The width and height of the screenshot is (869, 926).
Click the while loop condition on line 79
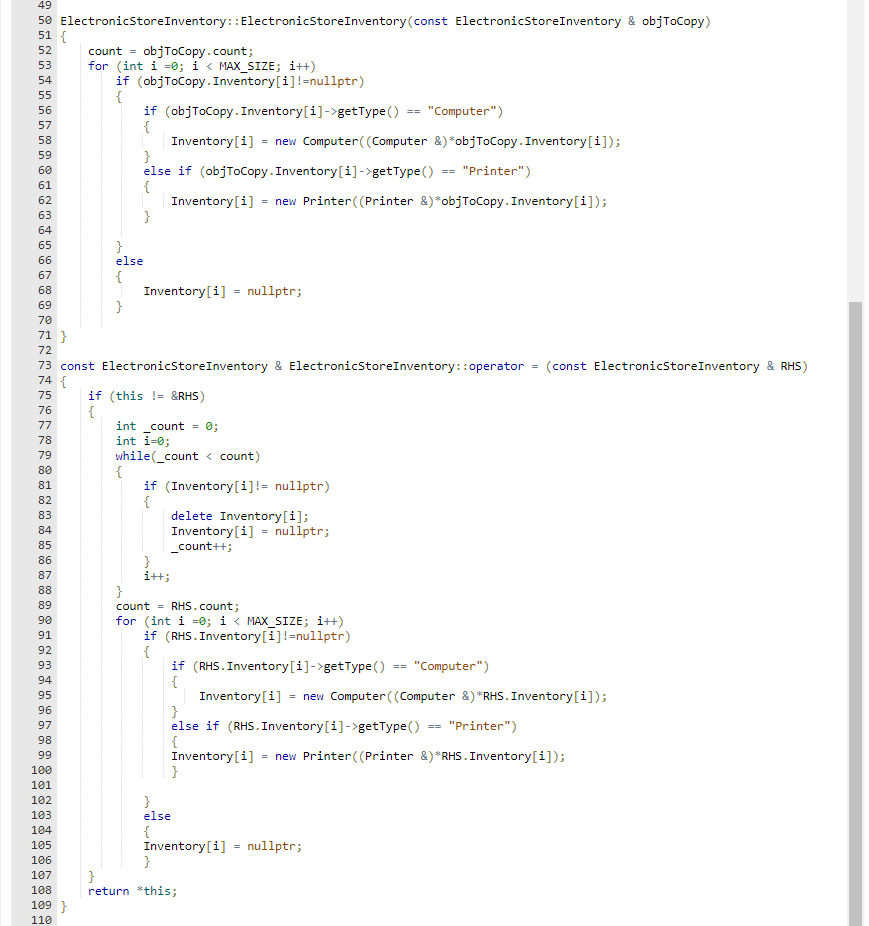coord(205,455)
